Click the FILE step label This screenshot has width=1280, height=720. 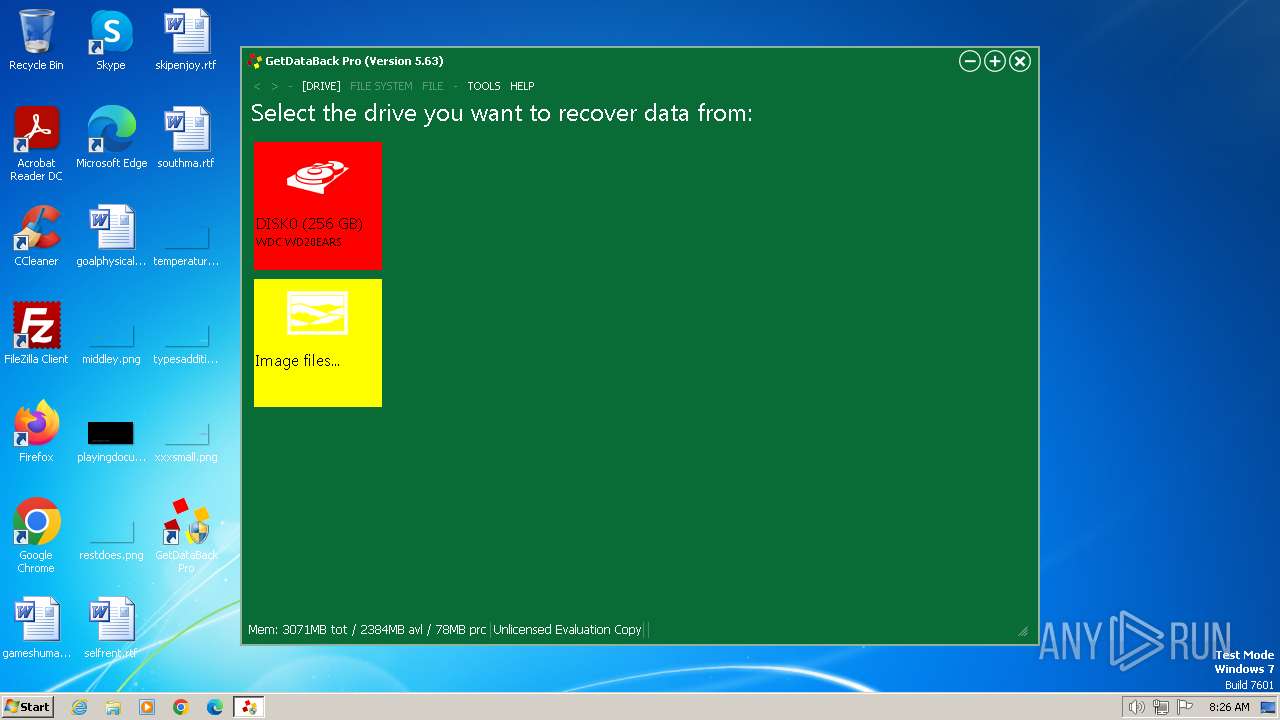point(432,86)
